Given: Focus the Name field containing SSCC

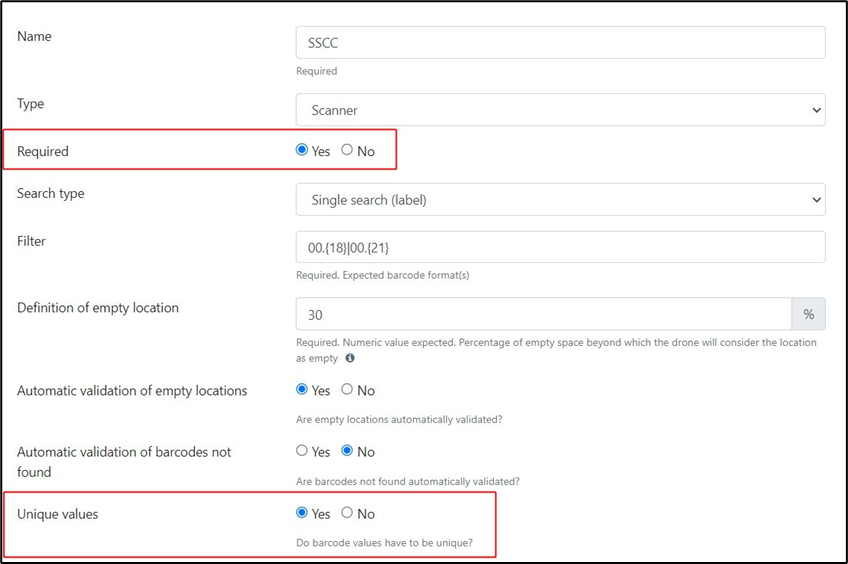Looking at the screenshot, I should [x=560, y=43].
